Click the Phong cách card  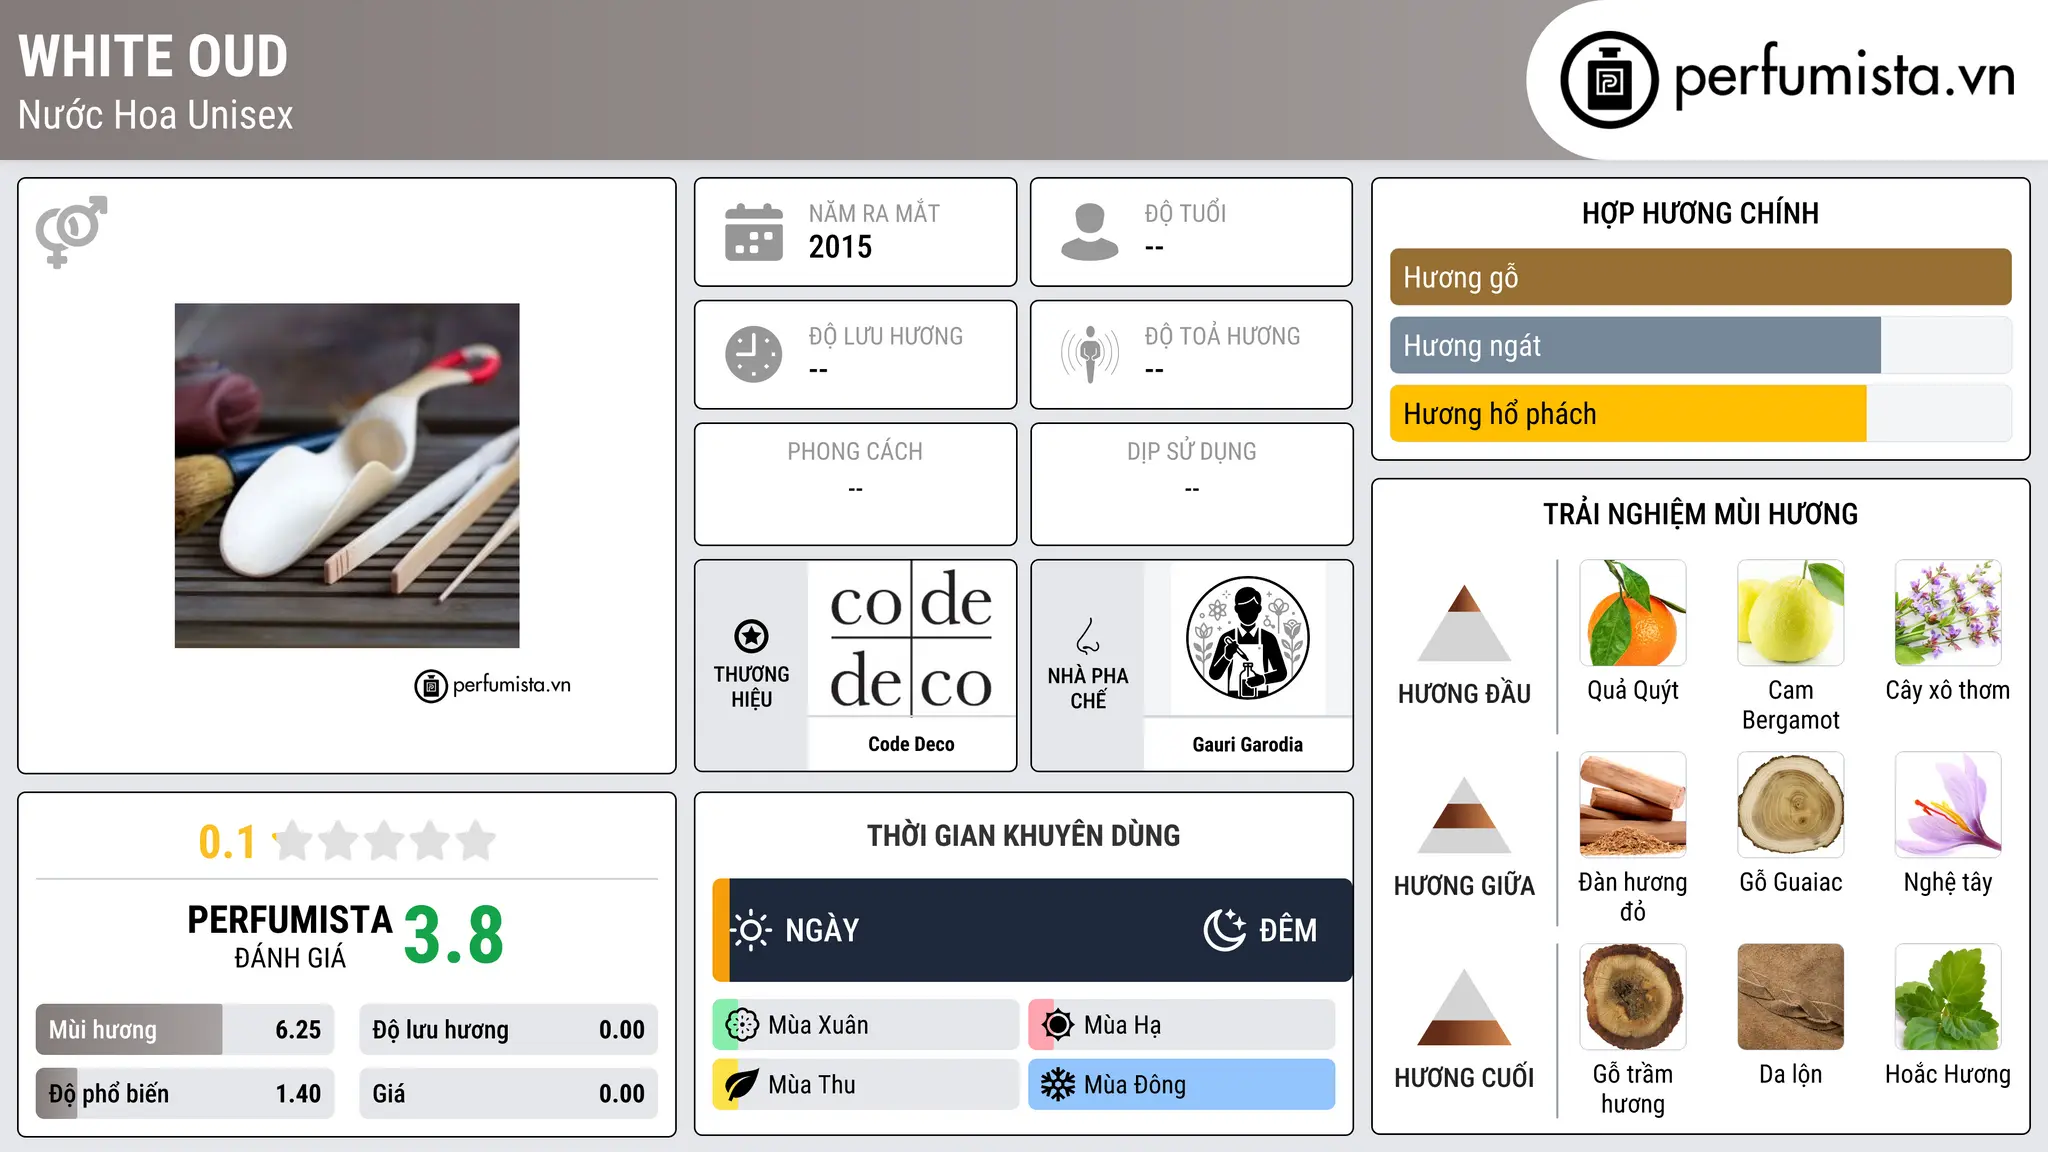pyautogui.click(x=855, y=484)
